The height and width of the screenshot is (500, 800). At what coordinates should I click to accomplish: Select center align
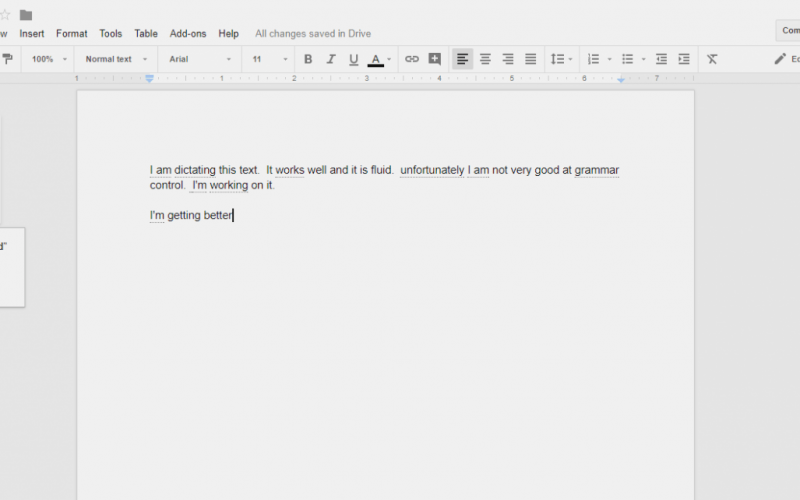(485, 59)
